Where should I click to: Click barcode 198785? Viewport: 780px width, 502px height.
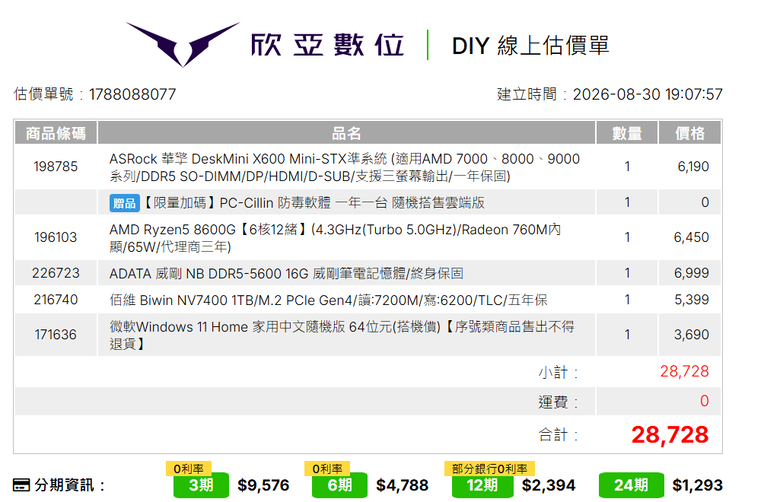click(55, 167)
